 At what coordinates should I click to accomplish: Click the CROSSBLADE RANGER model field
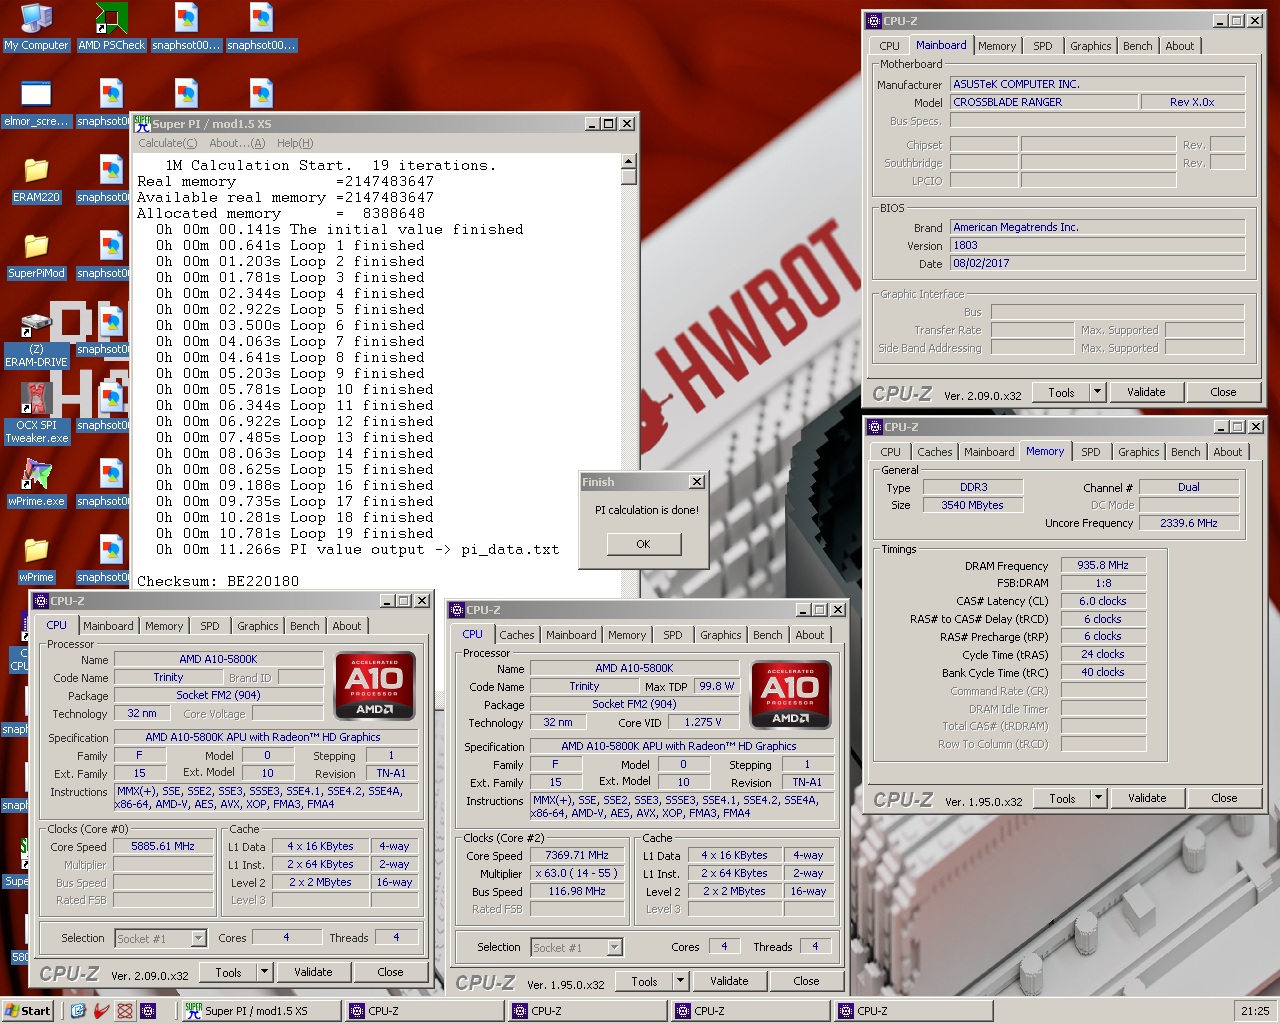1043,102
